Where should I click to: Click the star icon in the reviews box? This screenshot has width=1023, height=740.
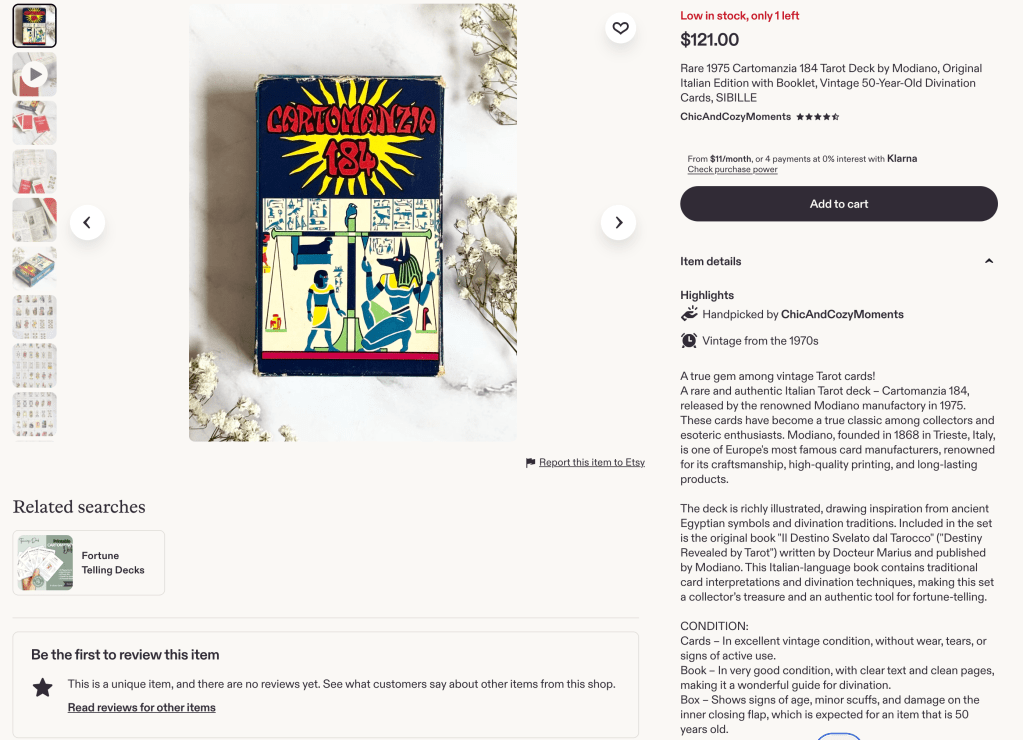click(x=42, y=687)
